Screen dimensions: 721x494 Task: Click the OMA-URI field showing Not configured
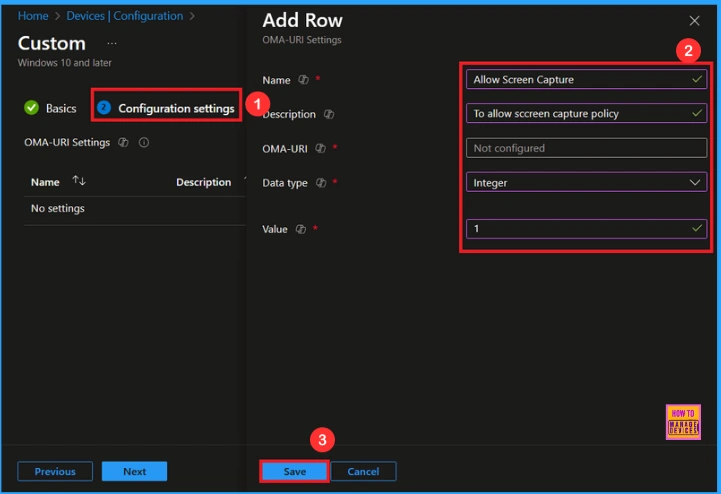coord(586,148)
